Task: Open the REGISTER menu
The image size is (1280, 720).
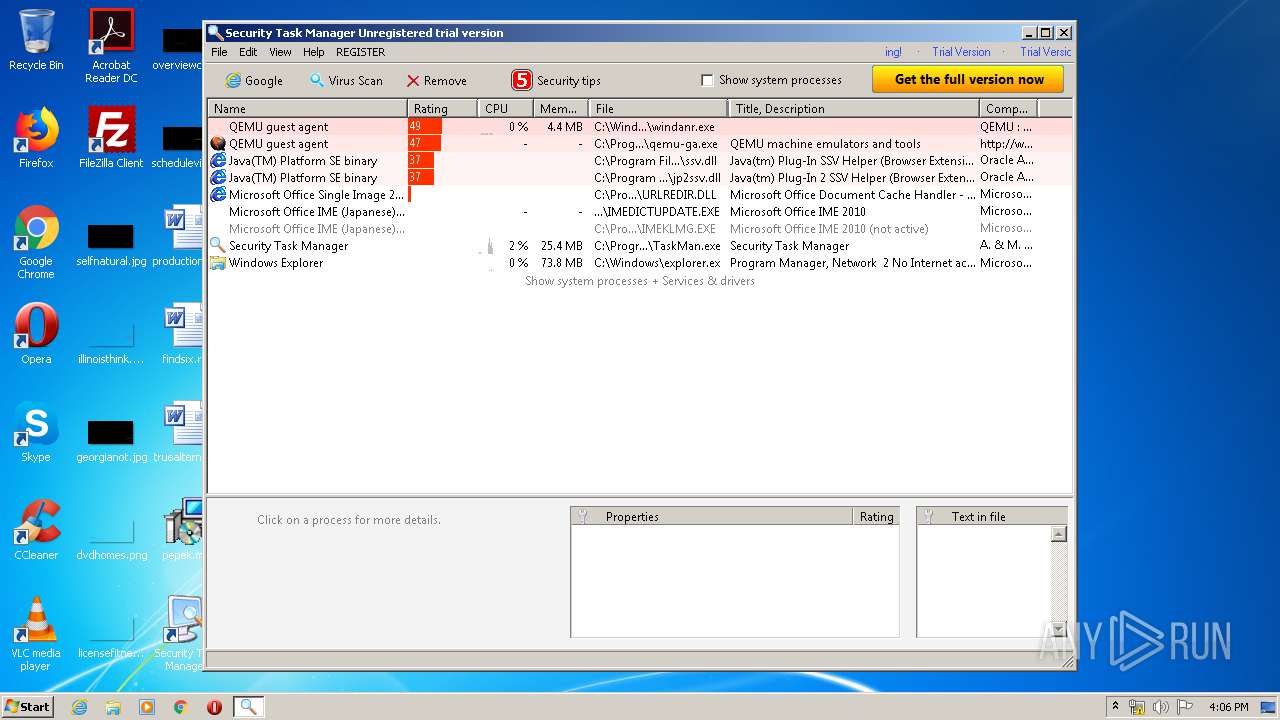Action: point(360,52)
